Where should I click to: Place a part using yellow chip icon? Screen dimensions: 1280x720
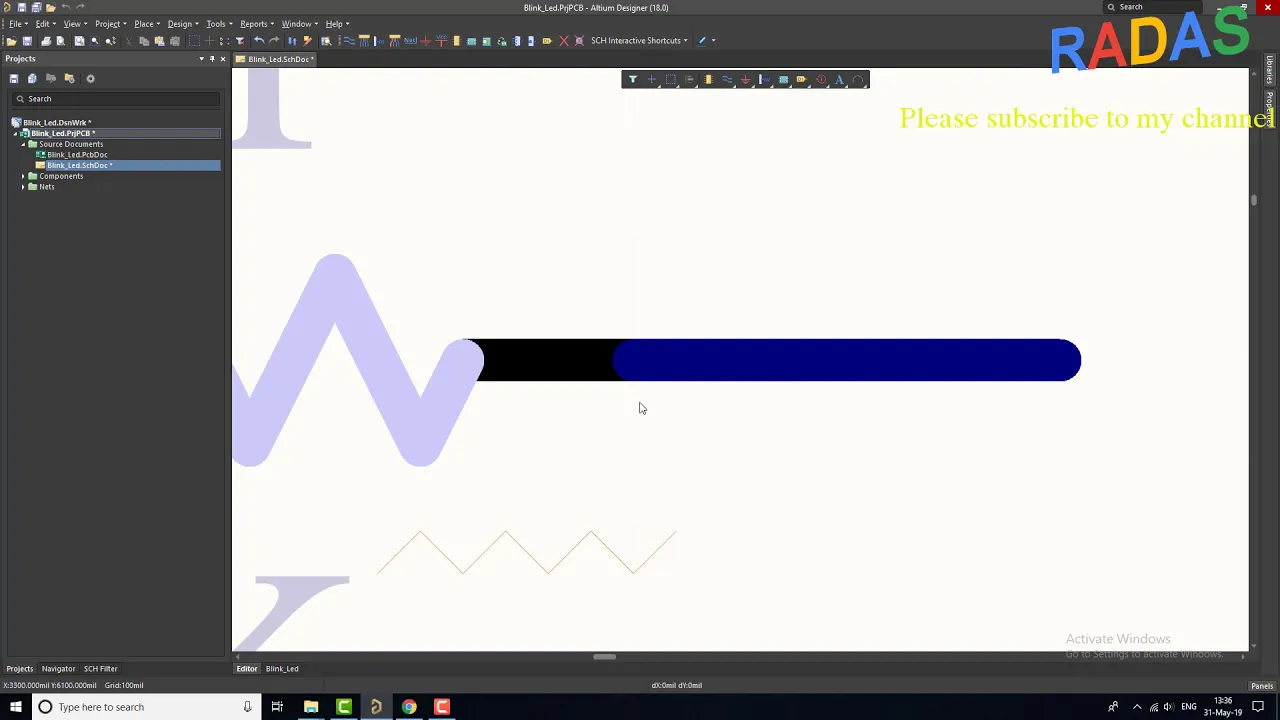(x=708, y=80)
